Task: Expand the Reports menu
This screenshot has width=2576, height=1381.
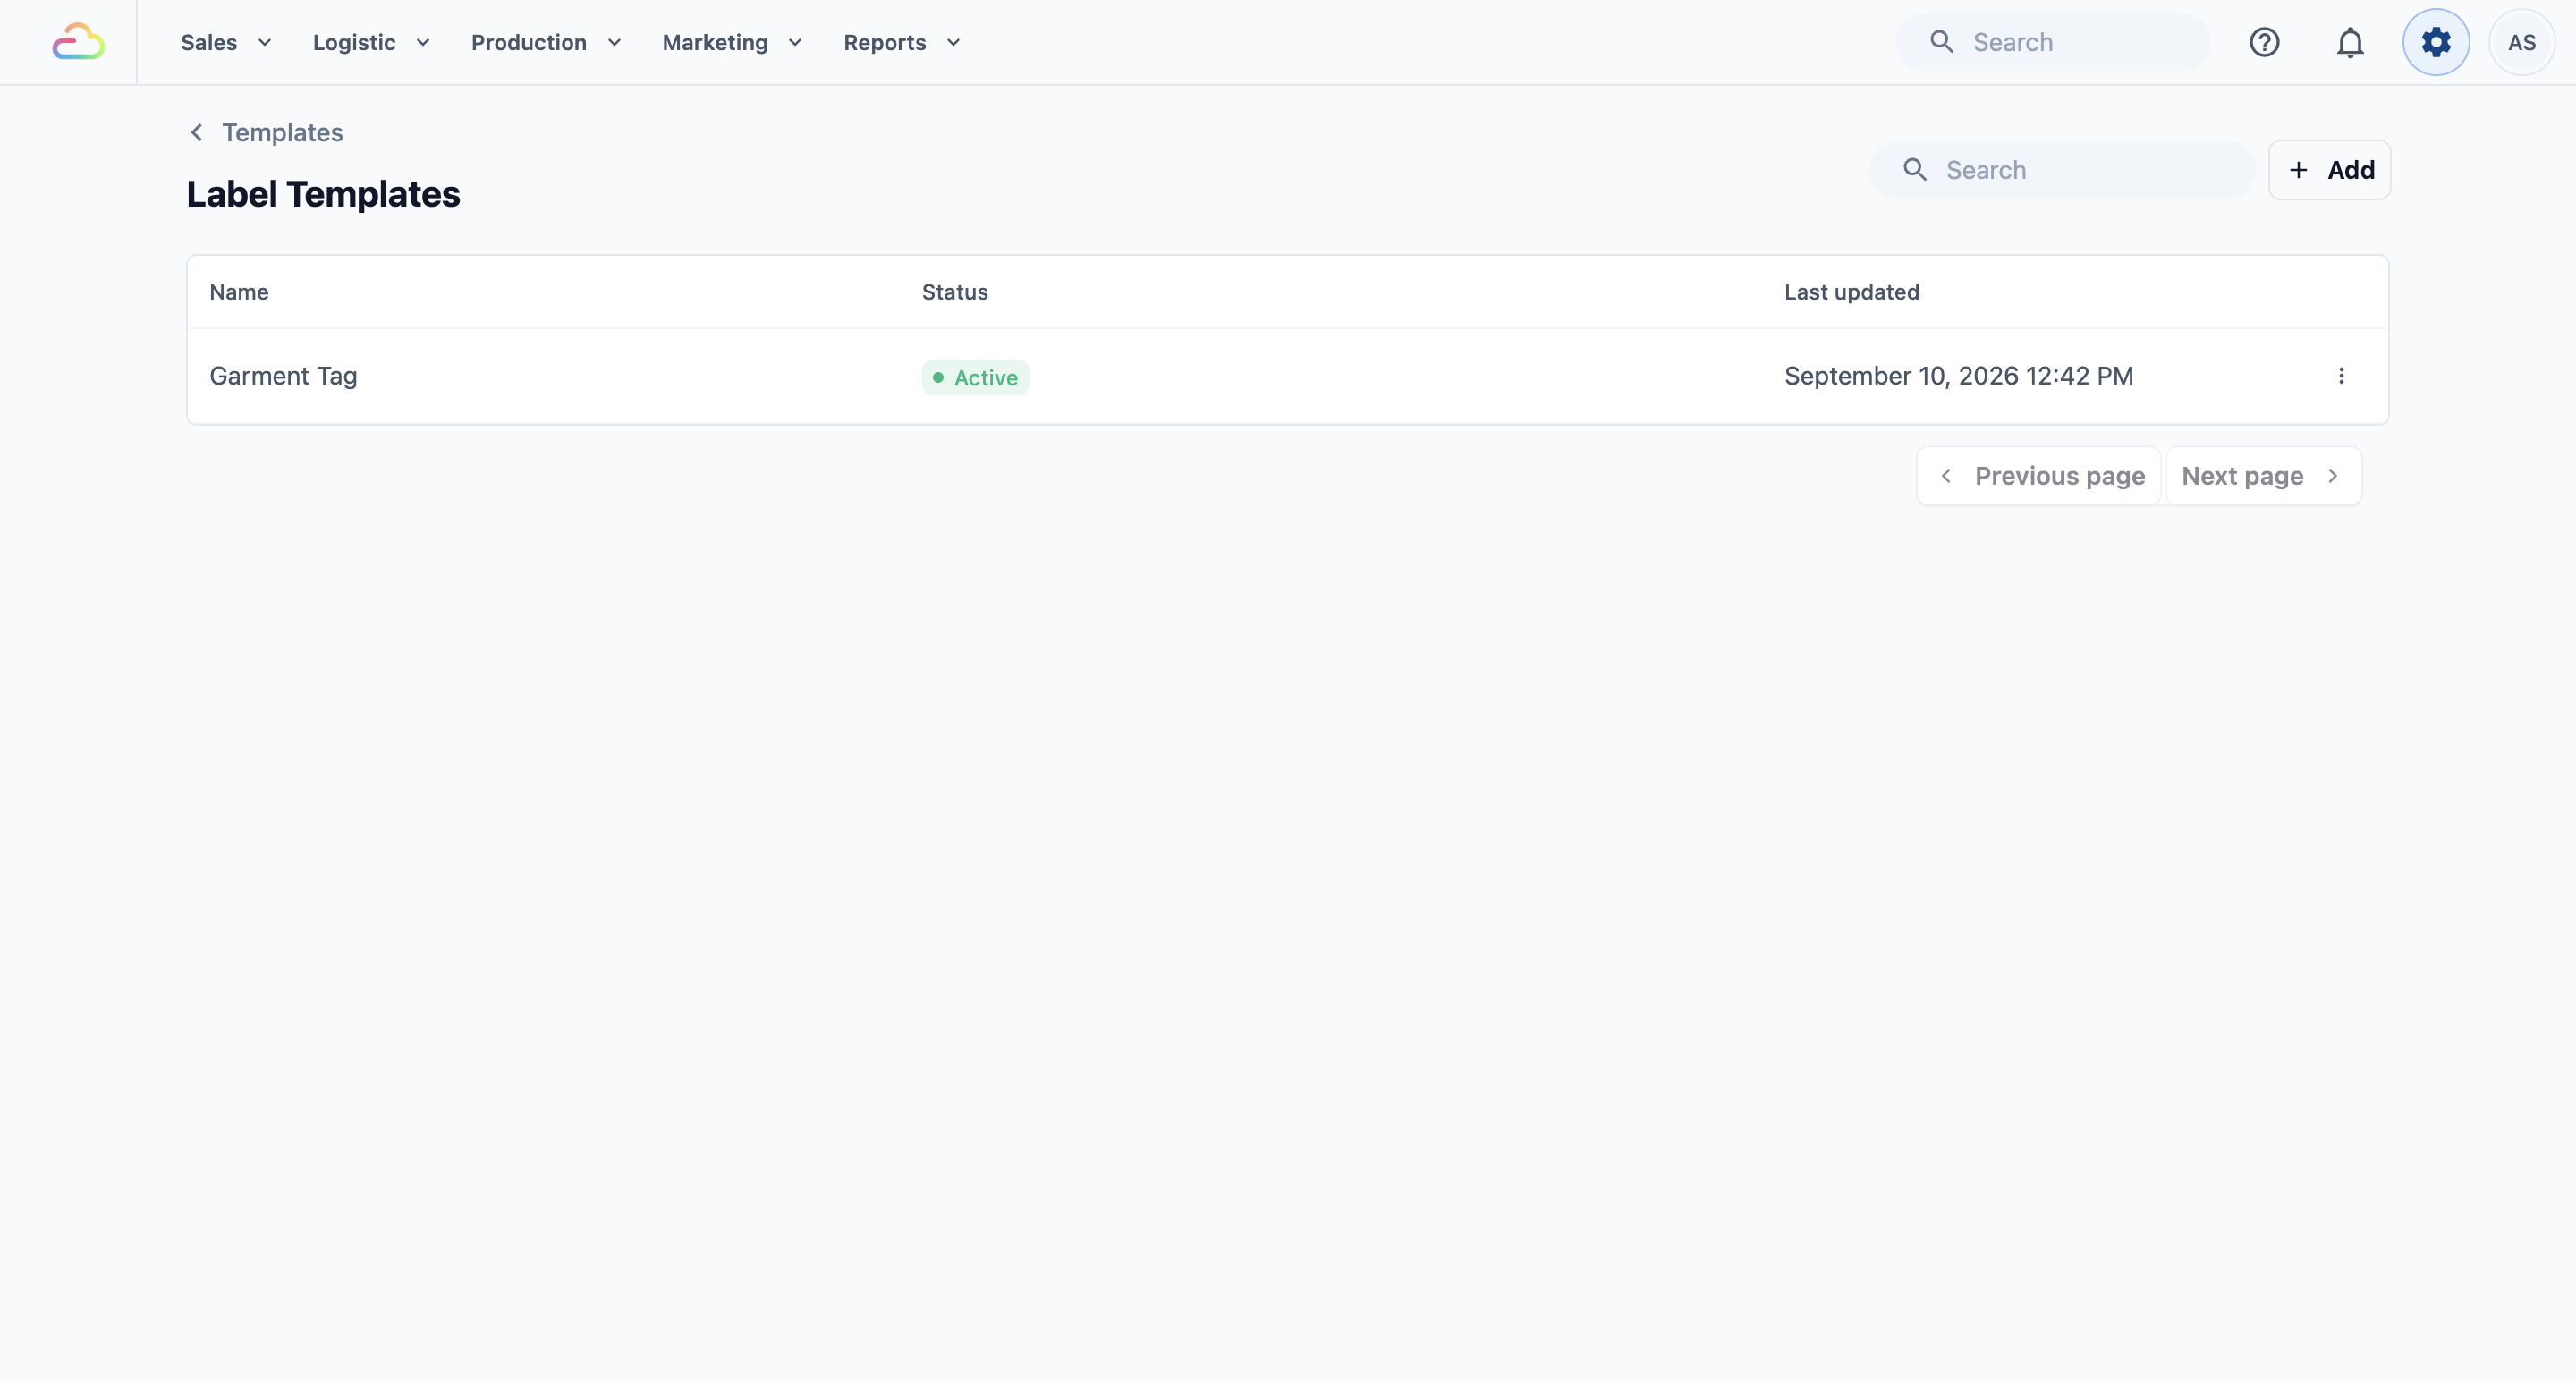Action: coord(902,42)
